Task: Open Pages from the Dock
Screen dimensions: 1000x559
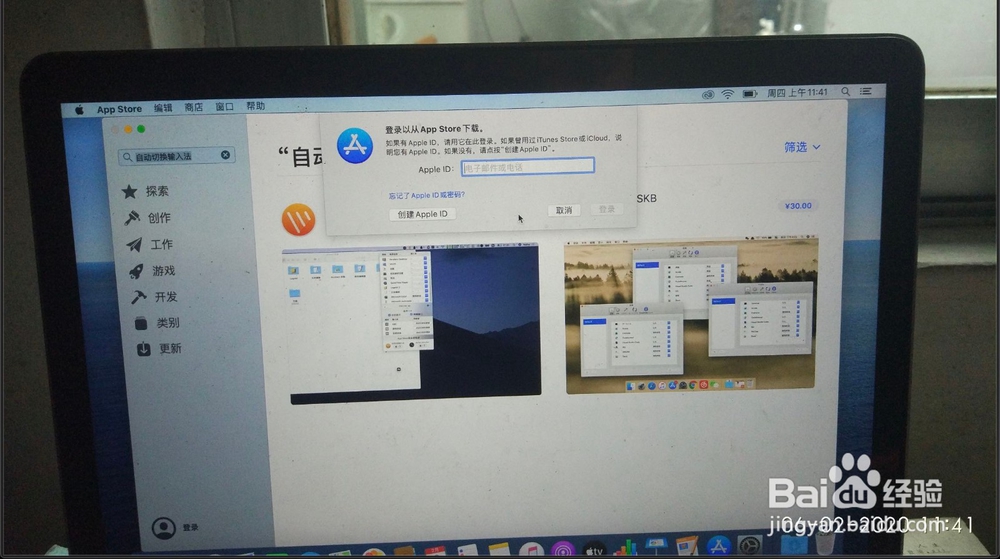Action: click(687, 548)
